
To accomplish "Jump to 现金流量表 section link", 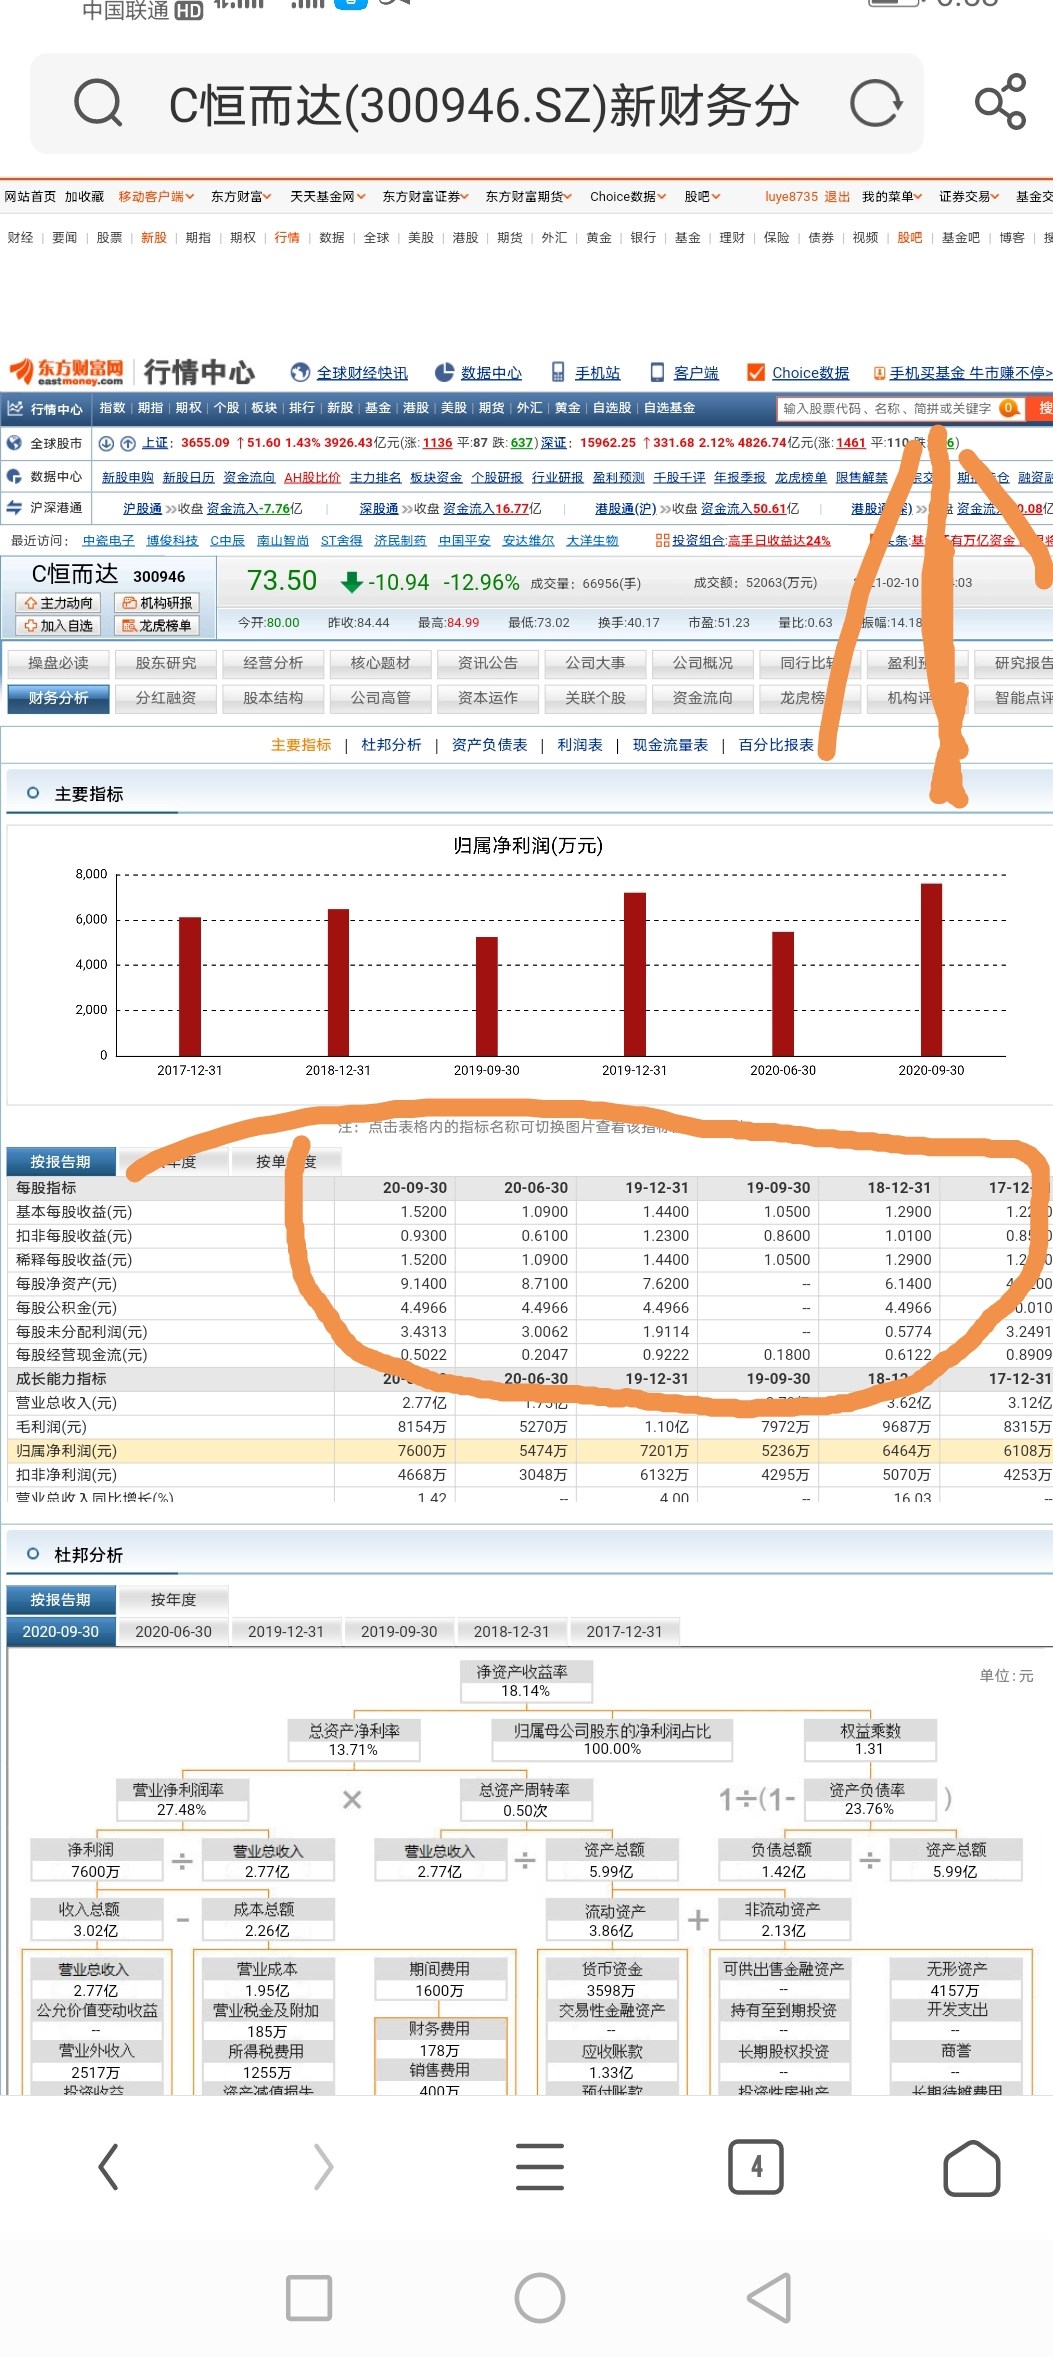I will point(670,745).
